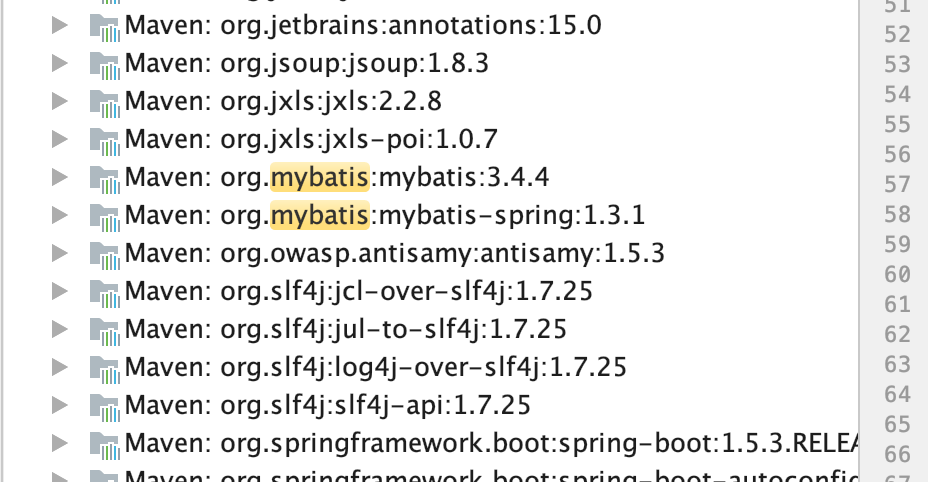Click editor gutter line number 52

[897, 34]
